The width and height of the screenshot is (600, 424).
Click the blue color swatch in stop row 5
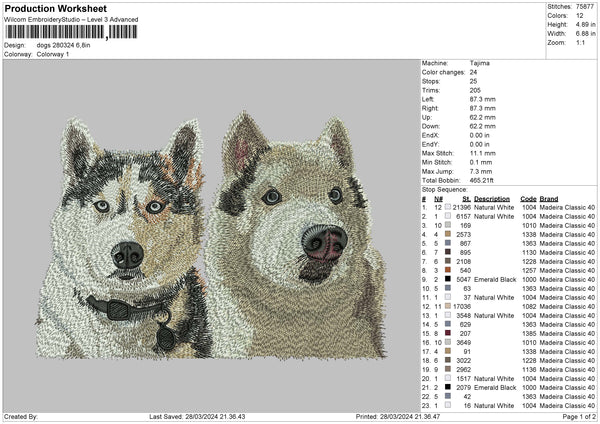(448, 243)
